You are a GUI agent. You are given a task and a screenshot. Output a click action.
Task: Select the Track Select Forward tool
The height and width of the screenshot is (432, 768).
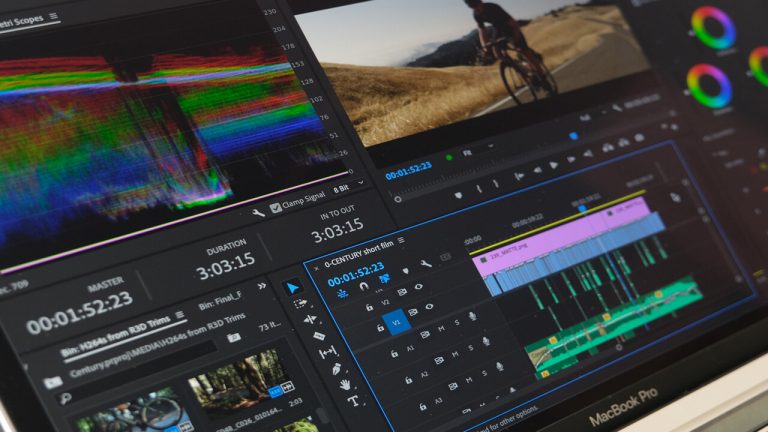(x=298, y=302)
